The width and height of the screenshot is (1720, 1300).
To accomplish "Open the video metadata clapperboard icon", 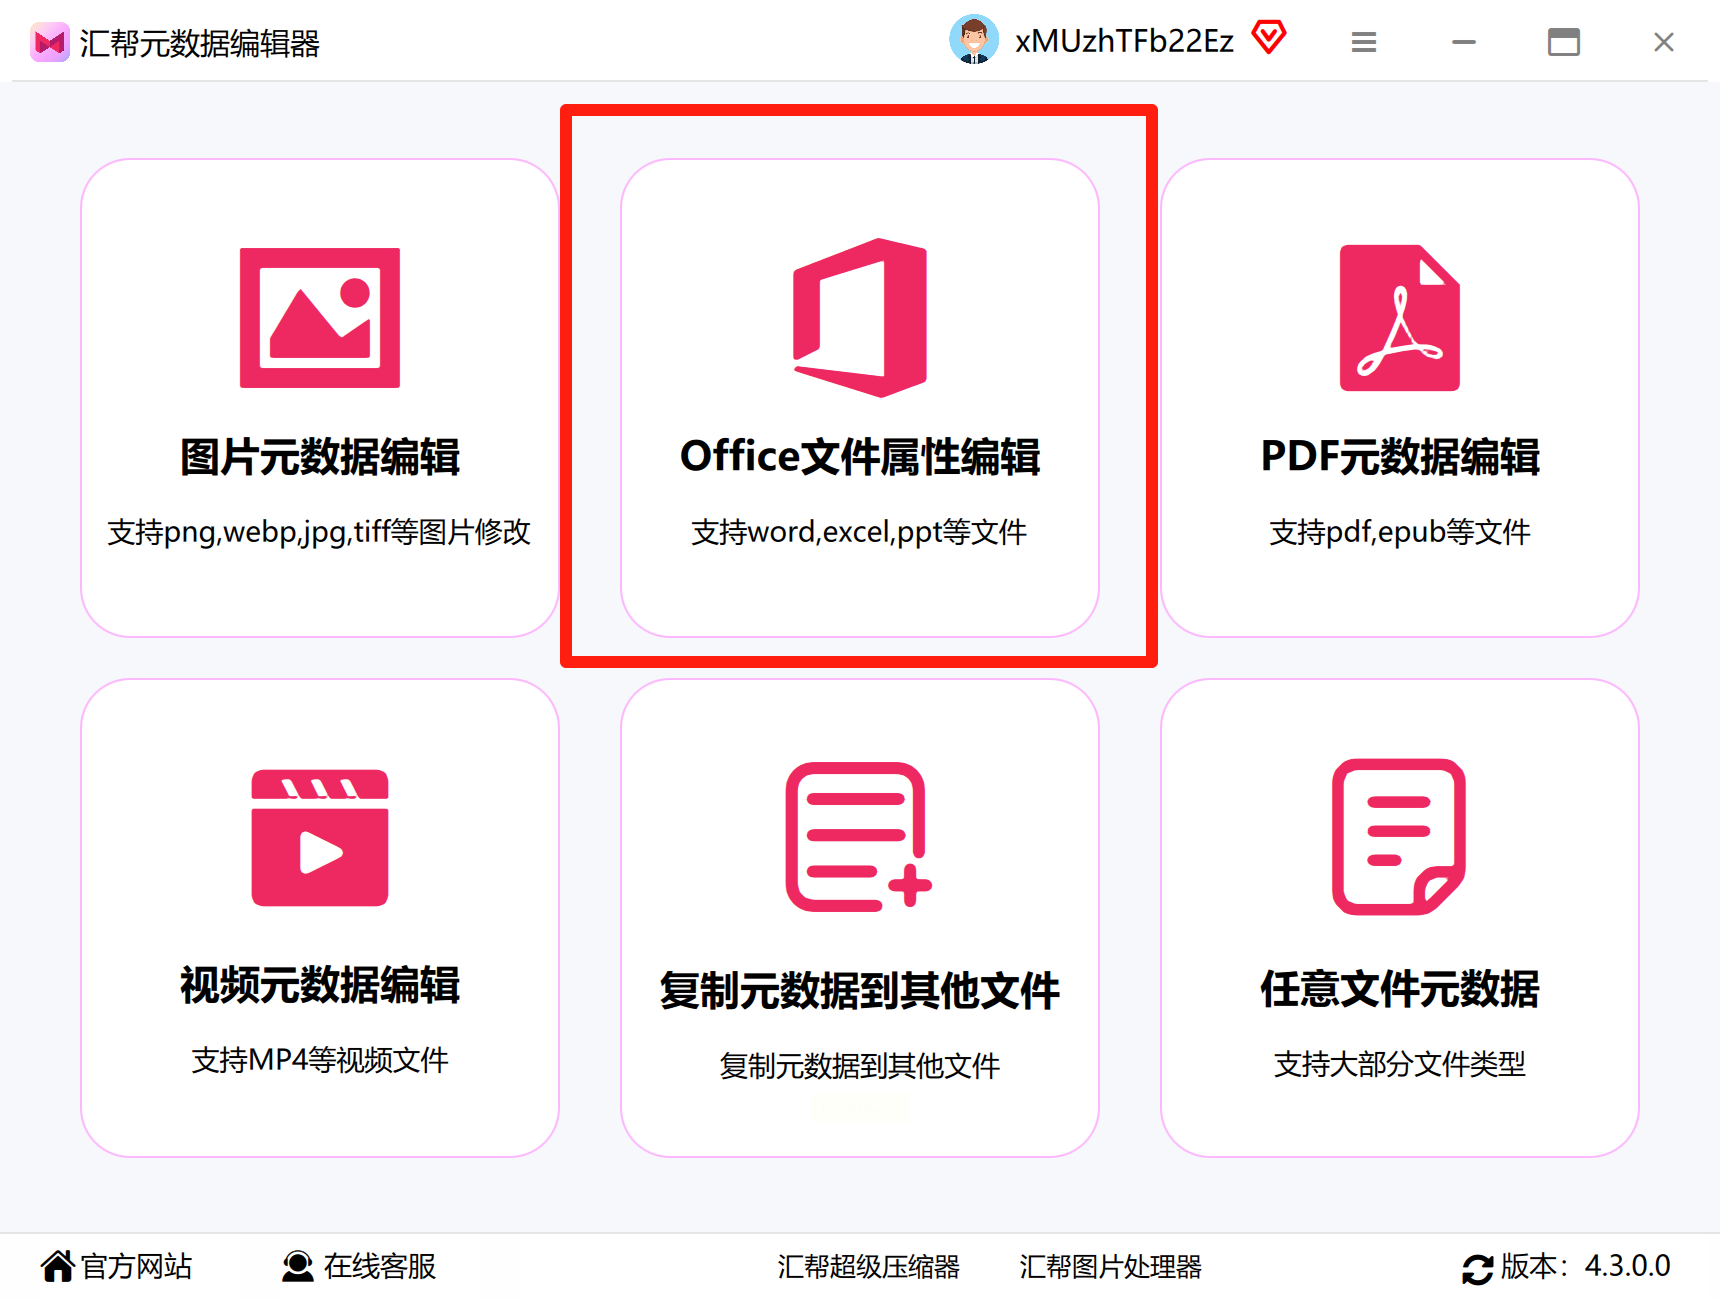I will [320, 838].
